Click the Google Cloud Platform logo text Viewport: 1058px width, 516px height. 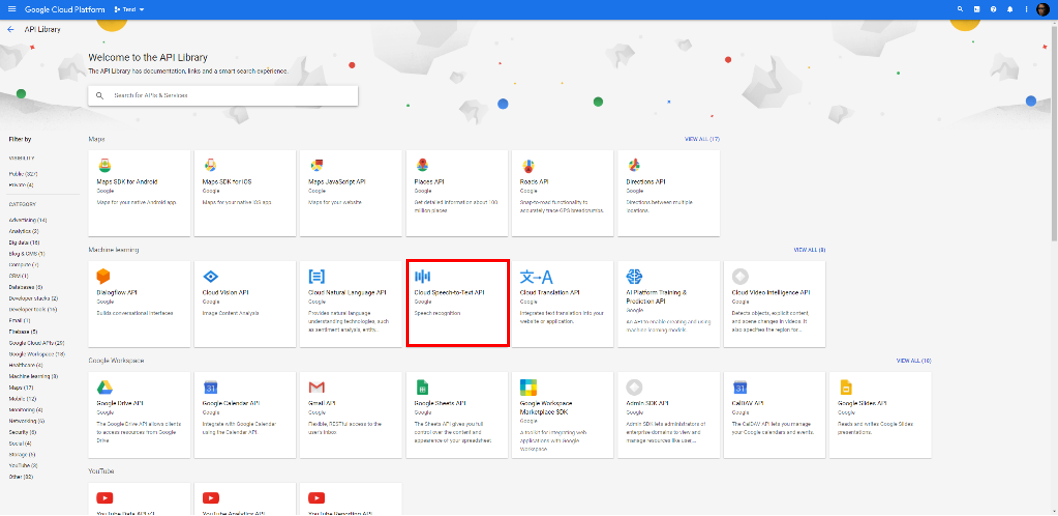click(x=65, y=9)
